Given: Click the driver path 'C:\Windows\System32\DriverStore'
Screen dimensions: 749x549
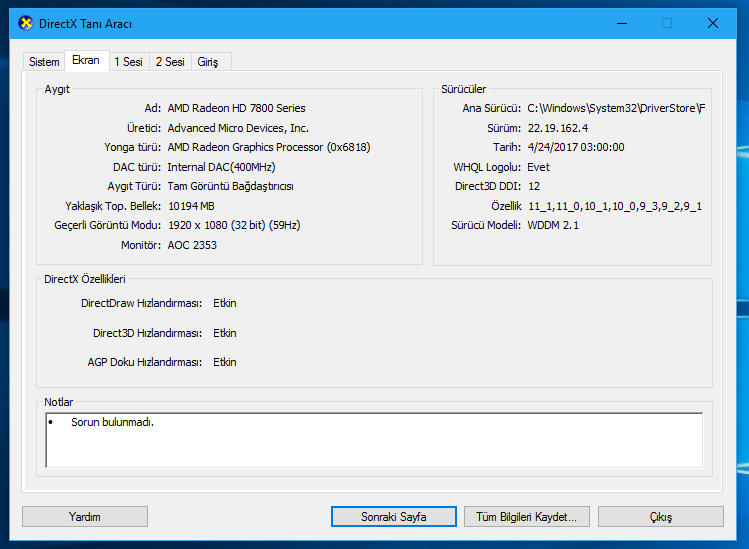Looking at the screenshot, I should point(616,108).
